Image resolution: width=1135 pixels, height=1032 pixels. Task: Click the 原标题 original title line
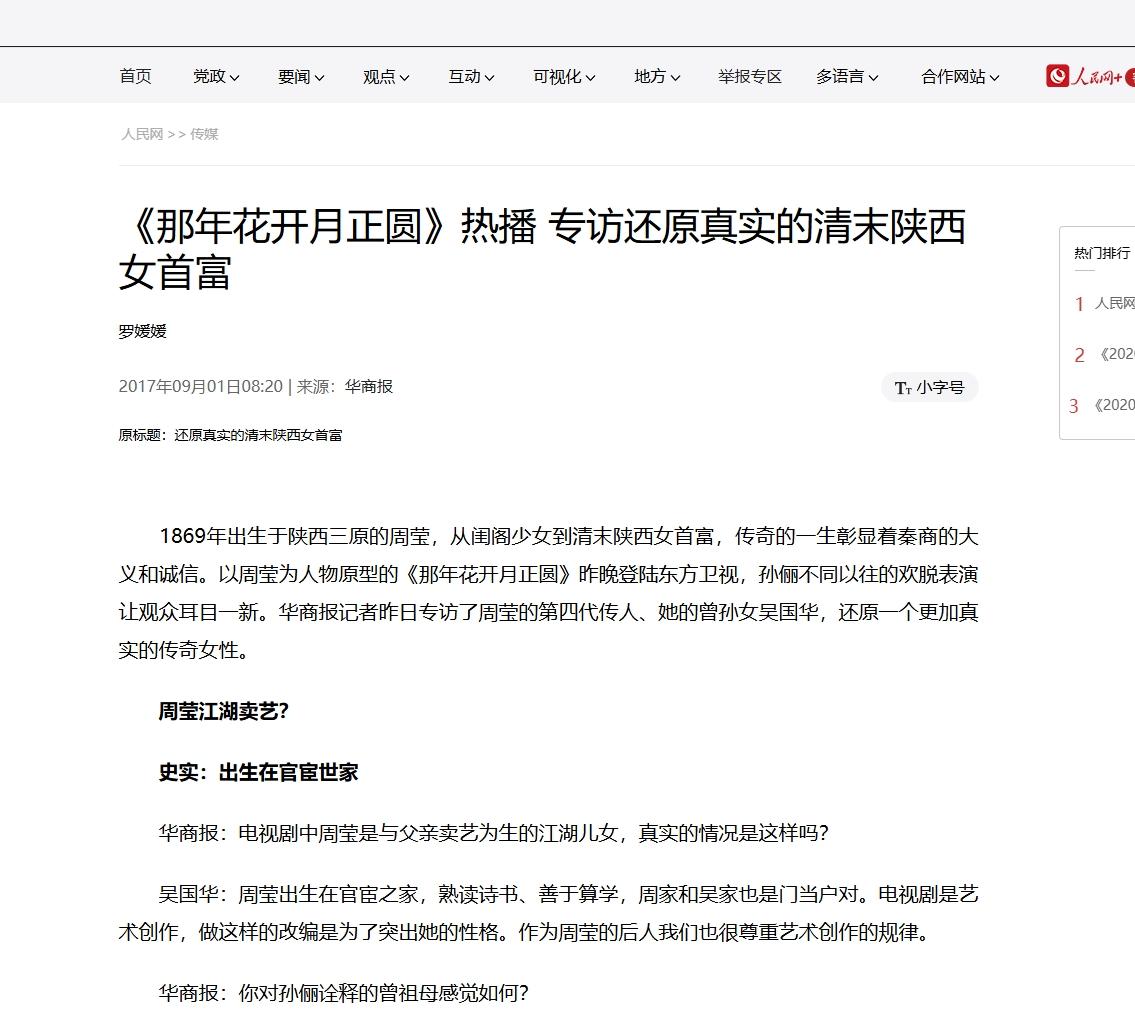click(230, 435)
